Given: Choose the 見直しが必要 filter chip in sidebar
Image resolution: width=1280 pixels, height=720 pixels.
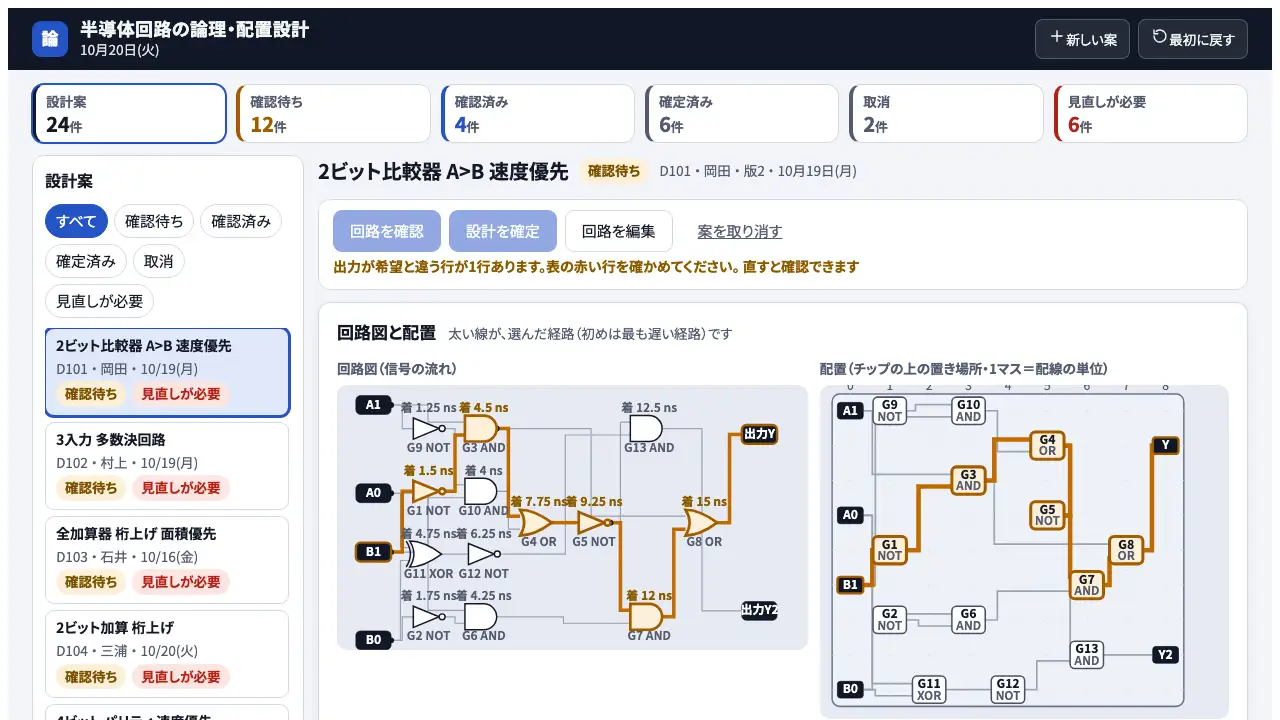Looking at the screenshot, I should [x=99, y=301].
